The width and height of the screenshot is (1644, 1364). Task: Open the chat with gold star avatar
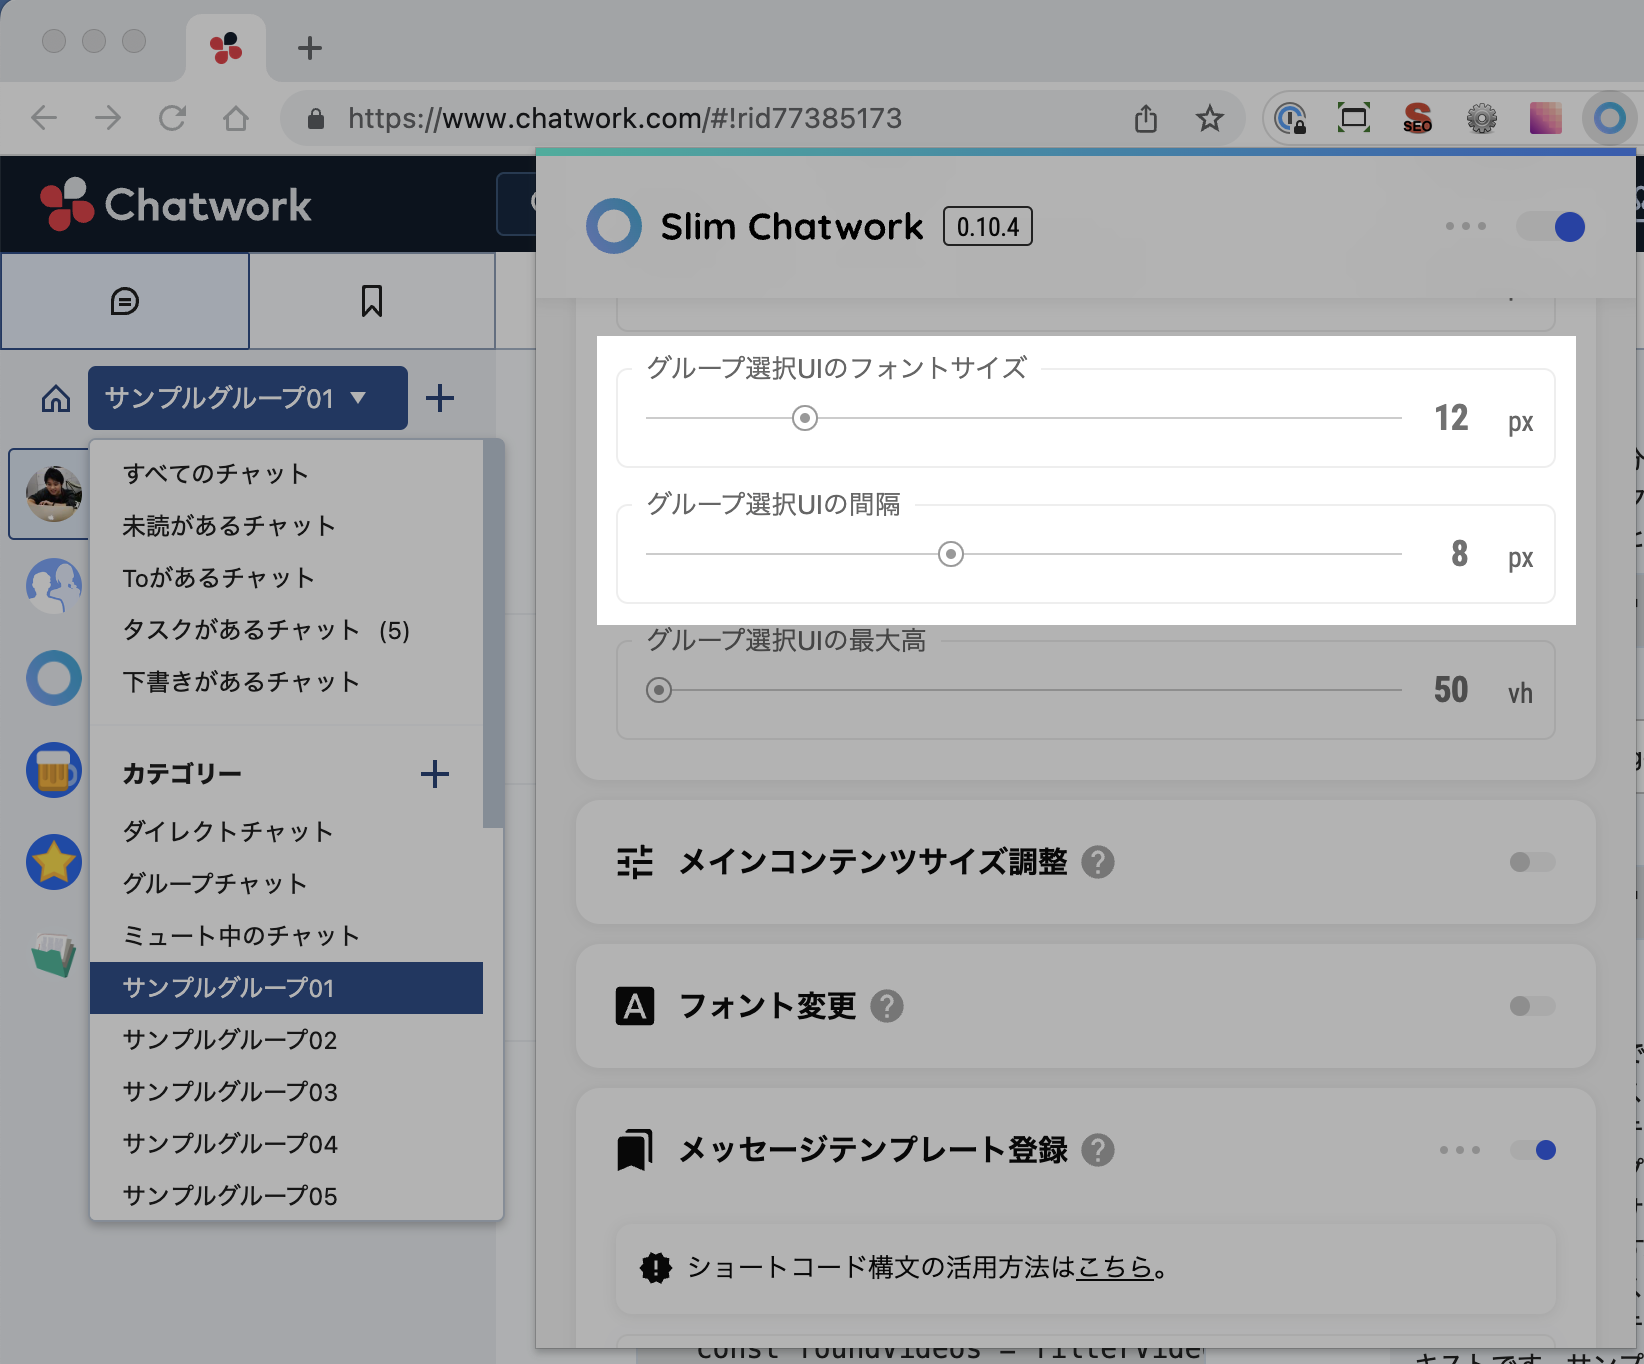(x=54, y=862)
